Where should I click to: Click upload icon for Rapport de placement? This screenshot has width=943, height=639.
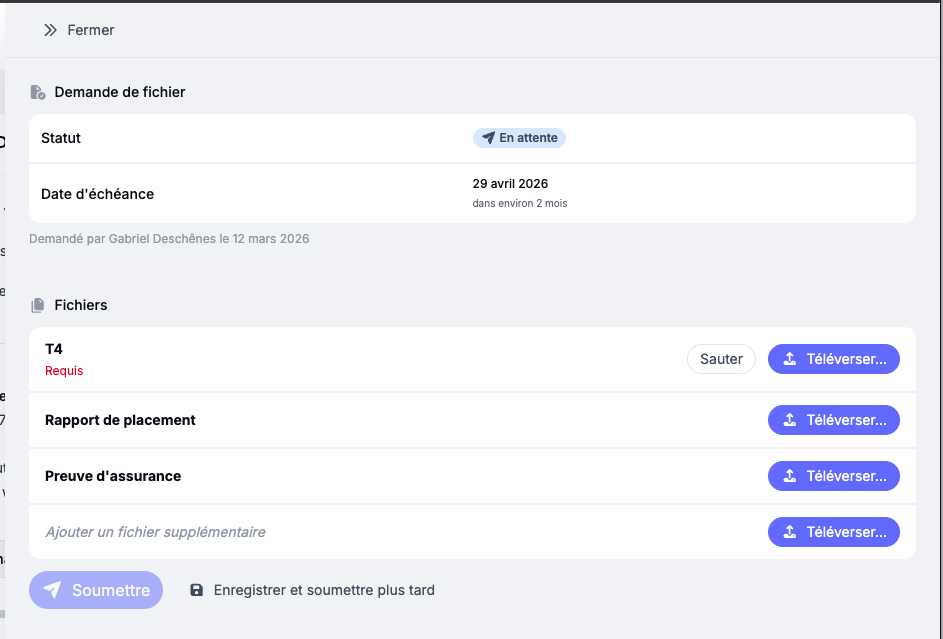790,421
